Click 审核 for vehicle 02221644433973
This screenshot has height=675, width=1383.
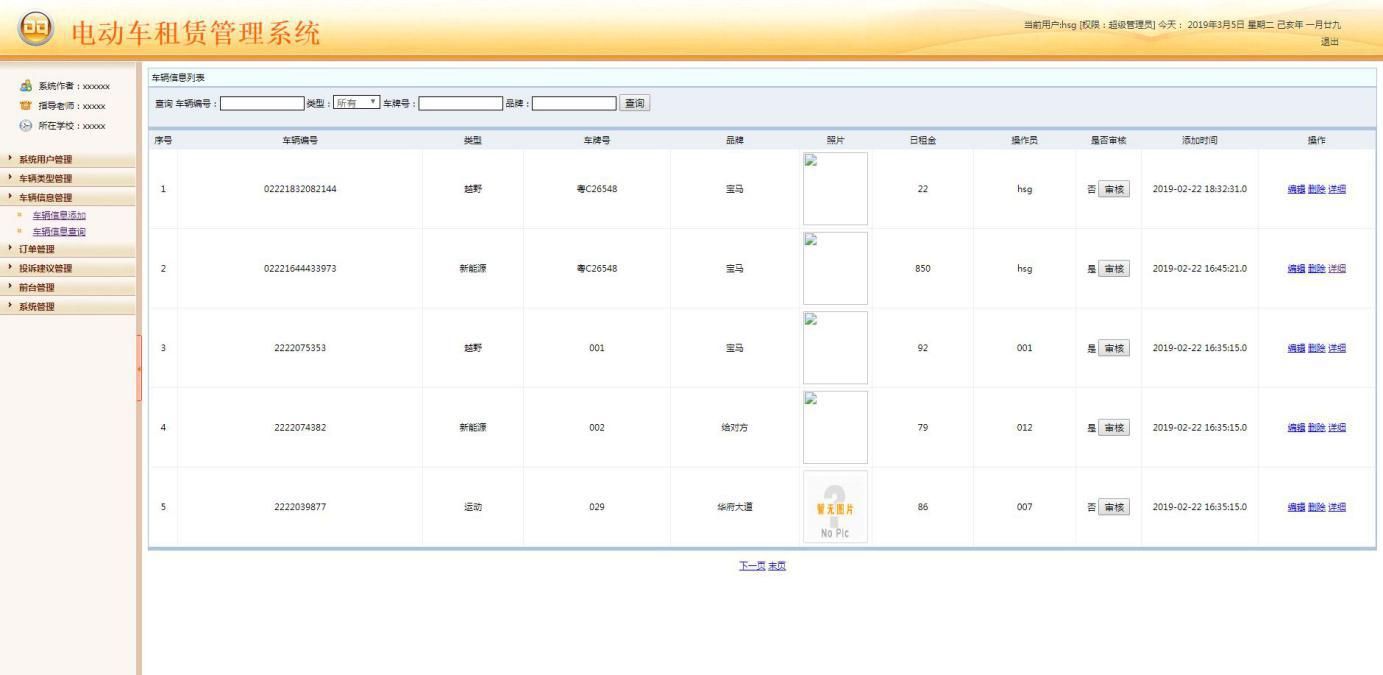[1114, 268]
